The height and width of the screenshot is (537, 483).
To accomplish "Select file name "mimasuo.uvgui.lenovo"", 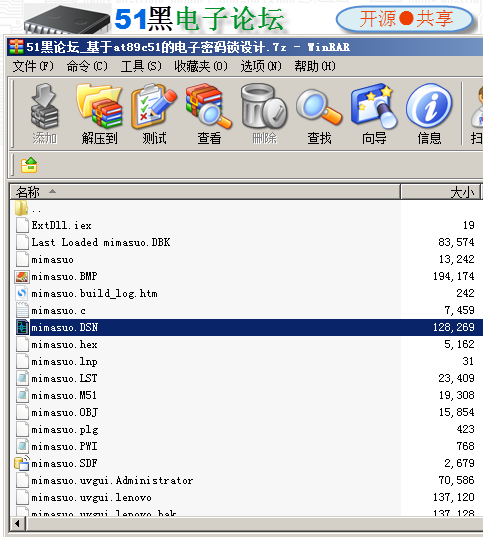I will coord(91,498).
